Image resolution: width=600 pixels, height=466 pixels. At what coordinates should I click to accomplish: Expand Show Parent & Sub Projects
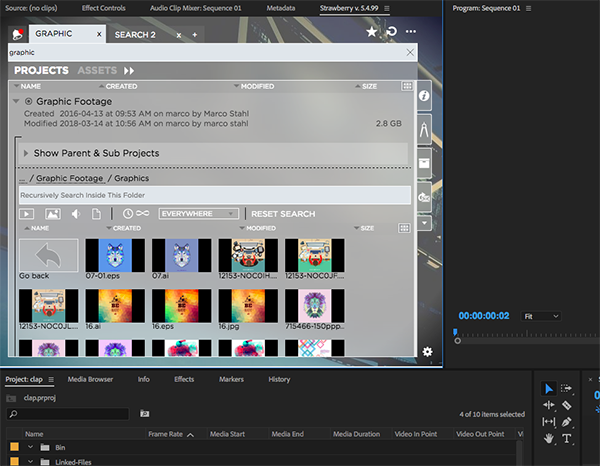tap(27, 153)
